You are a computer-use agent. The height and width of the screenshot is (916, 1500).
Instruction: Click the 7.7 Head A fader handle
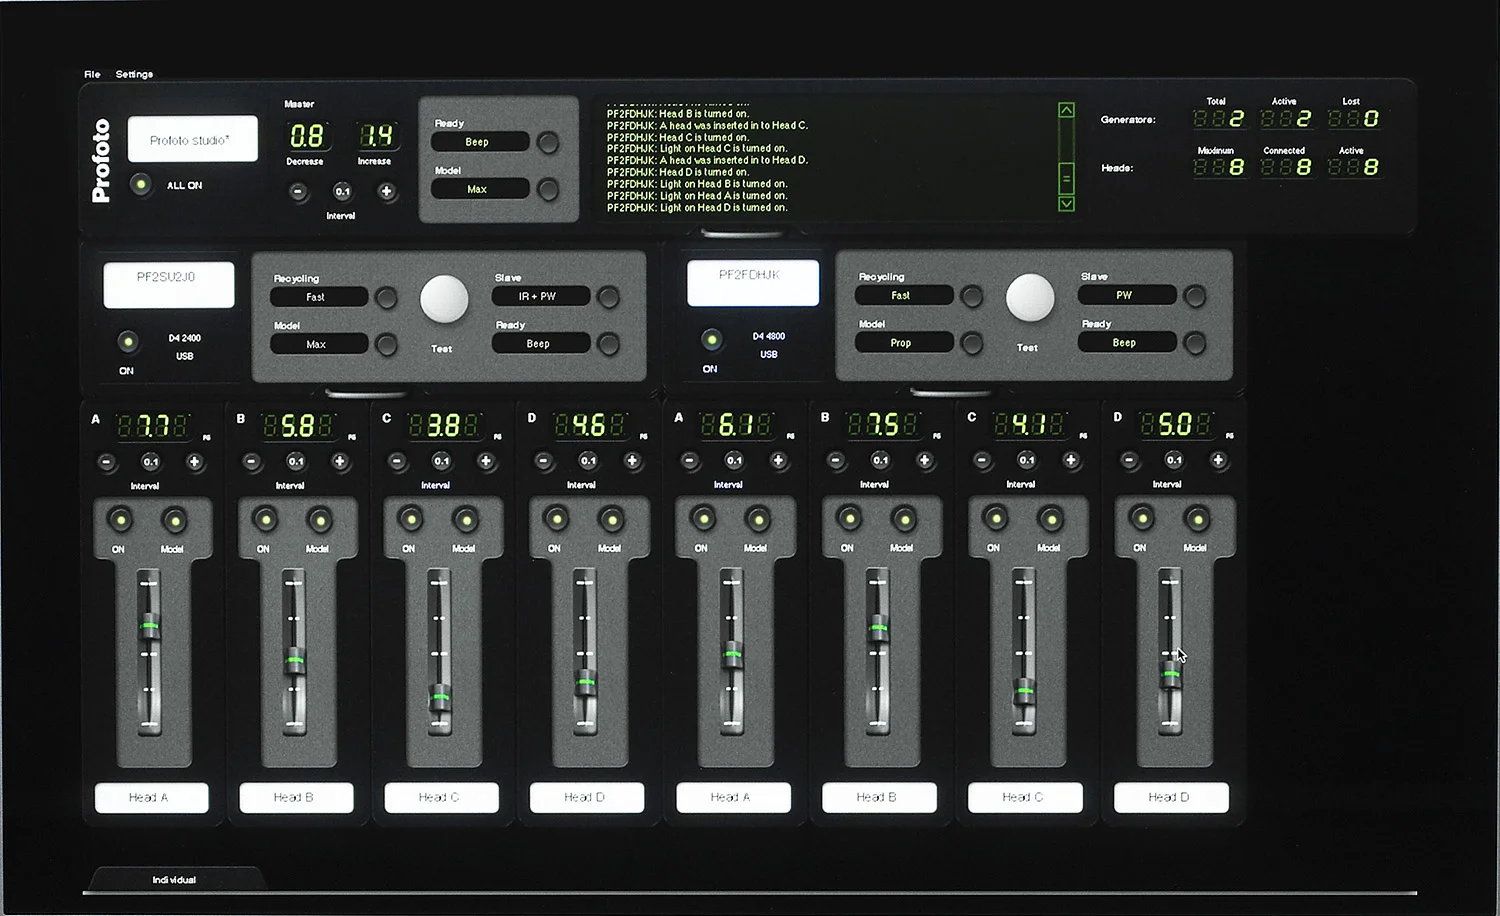pyautogui.click(x=149, y=628)
